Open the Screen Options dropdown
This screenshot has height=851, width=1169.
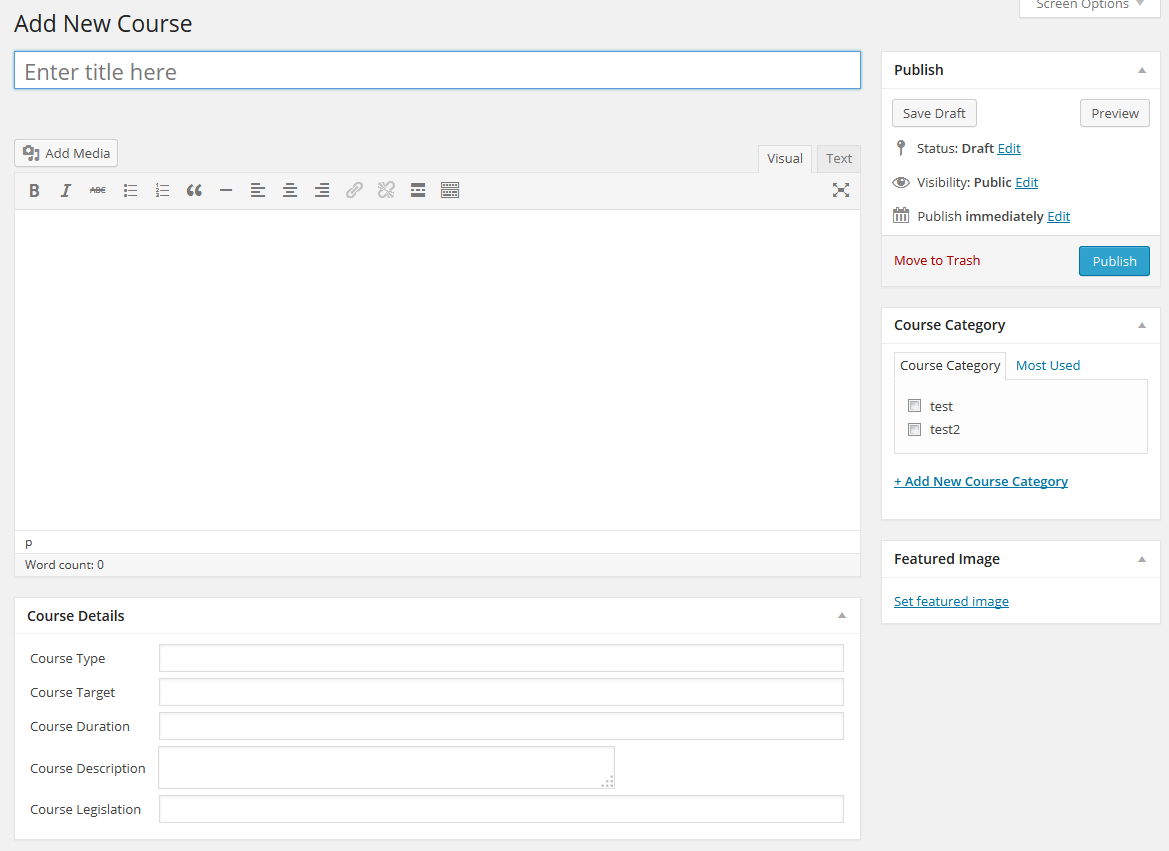(1090, 6)
